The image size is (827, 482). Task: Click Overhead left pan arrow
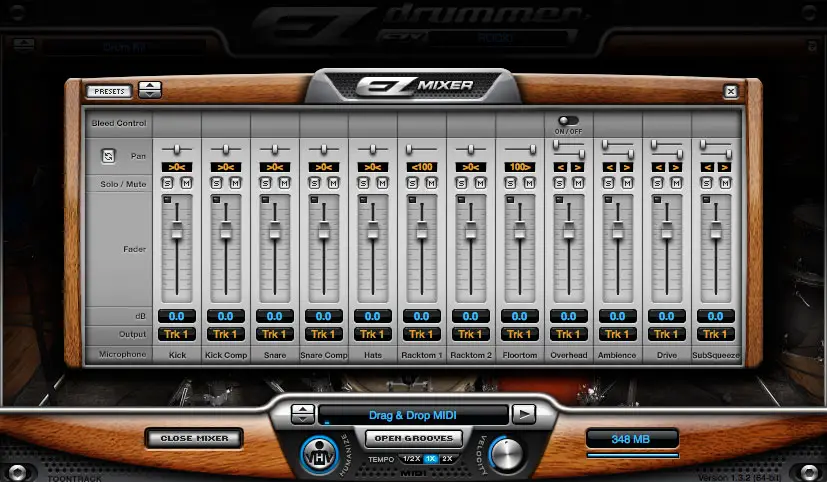point(560,167)
